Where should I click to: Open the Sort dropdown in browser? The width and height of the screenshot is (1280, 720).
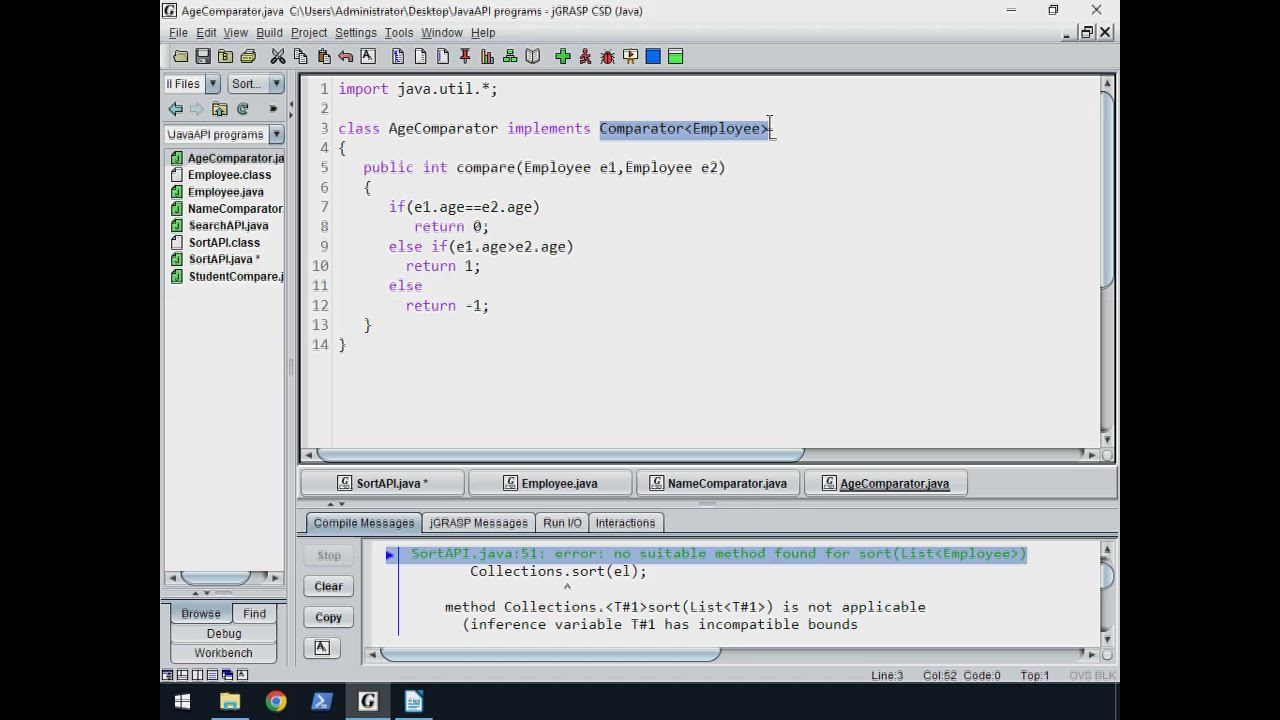click(276, 84)
